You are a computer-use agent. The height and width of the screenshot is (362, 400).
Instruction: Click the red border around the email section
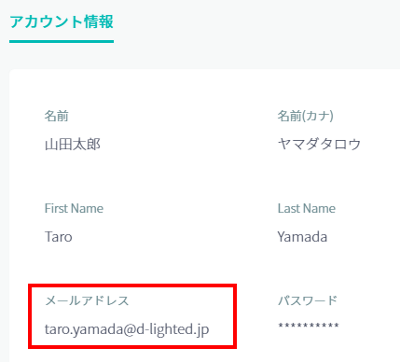[132, 286]
